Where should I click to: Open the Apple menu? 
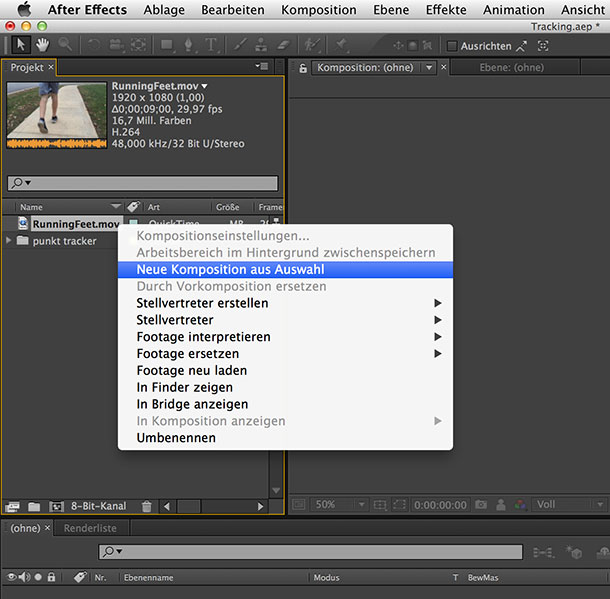24,9
